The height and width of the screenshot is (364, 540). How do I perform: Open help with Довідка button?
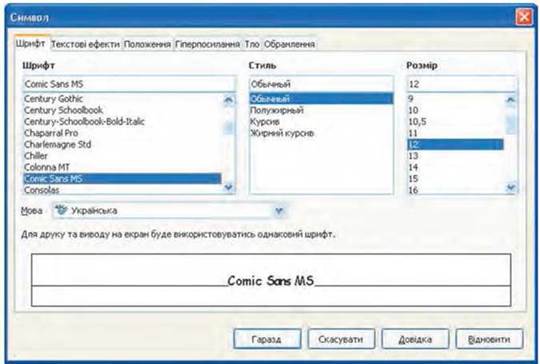point(415,339)
